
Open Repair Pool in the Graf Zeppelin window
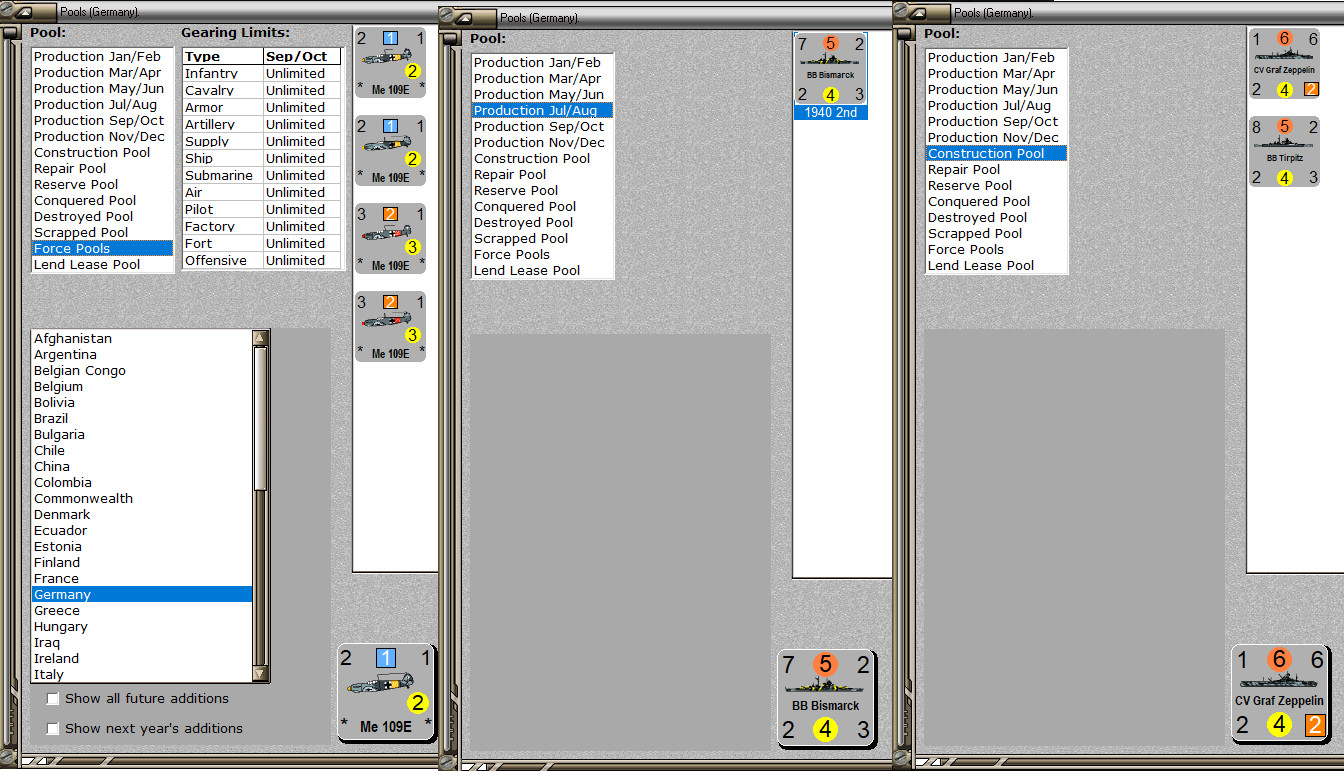pos(996,170)
